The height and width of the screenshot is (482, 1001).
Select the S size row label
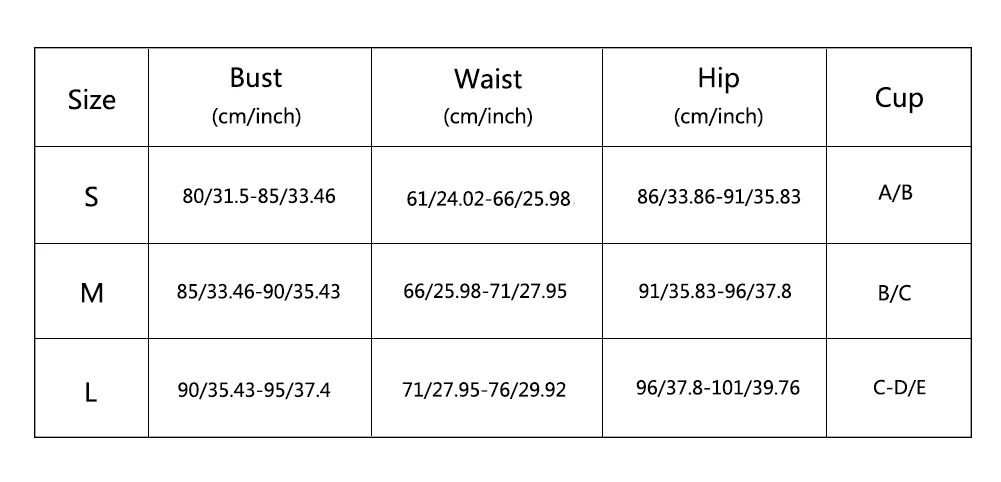[91, 197]
